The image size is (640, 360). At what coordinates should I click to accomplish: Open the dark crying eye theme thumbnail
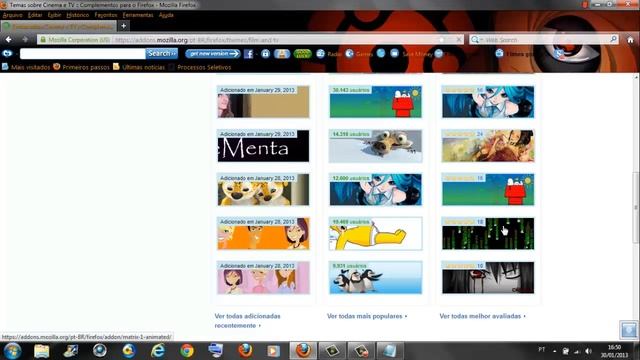coord(488,278)
